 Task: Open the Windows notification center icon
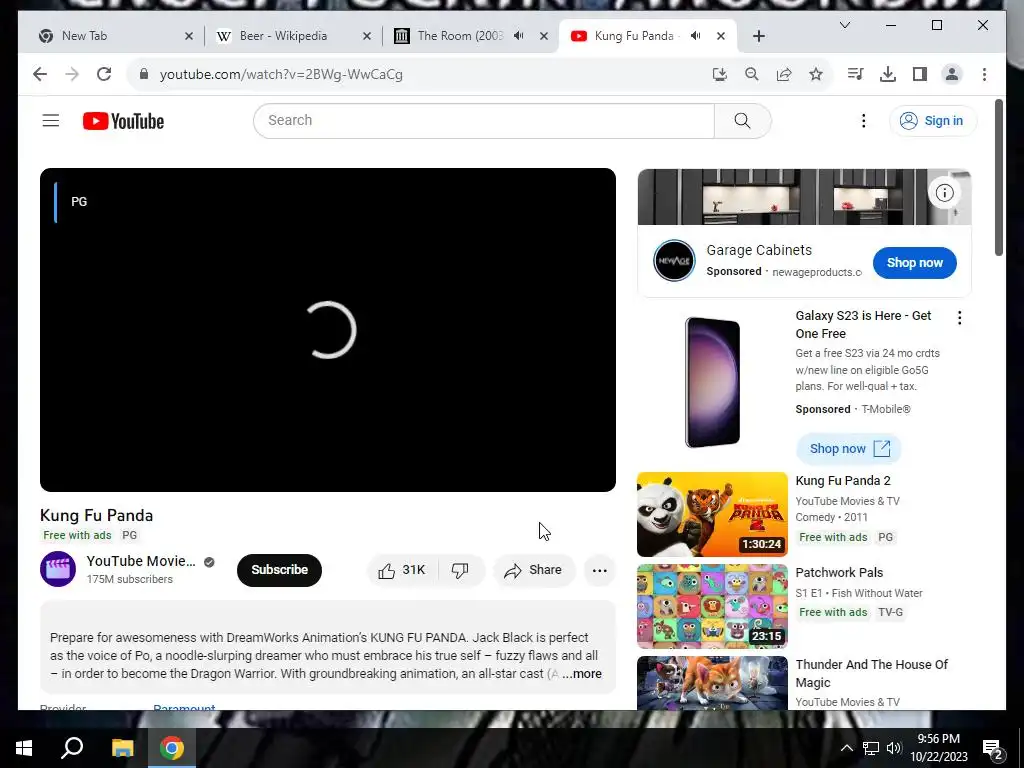[x=993, y=748]
